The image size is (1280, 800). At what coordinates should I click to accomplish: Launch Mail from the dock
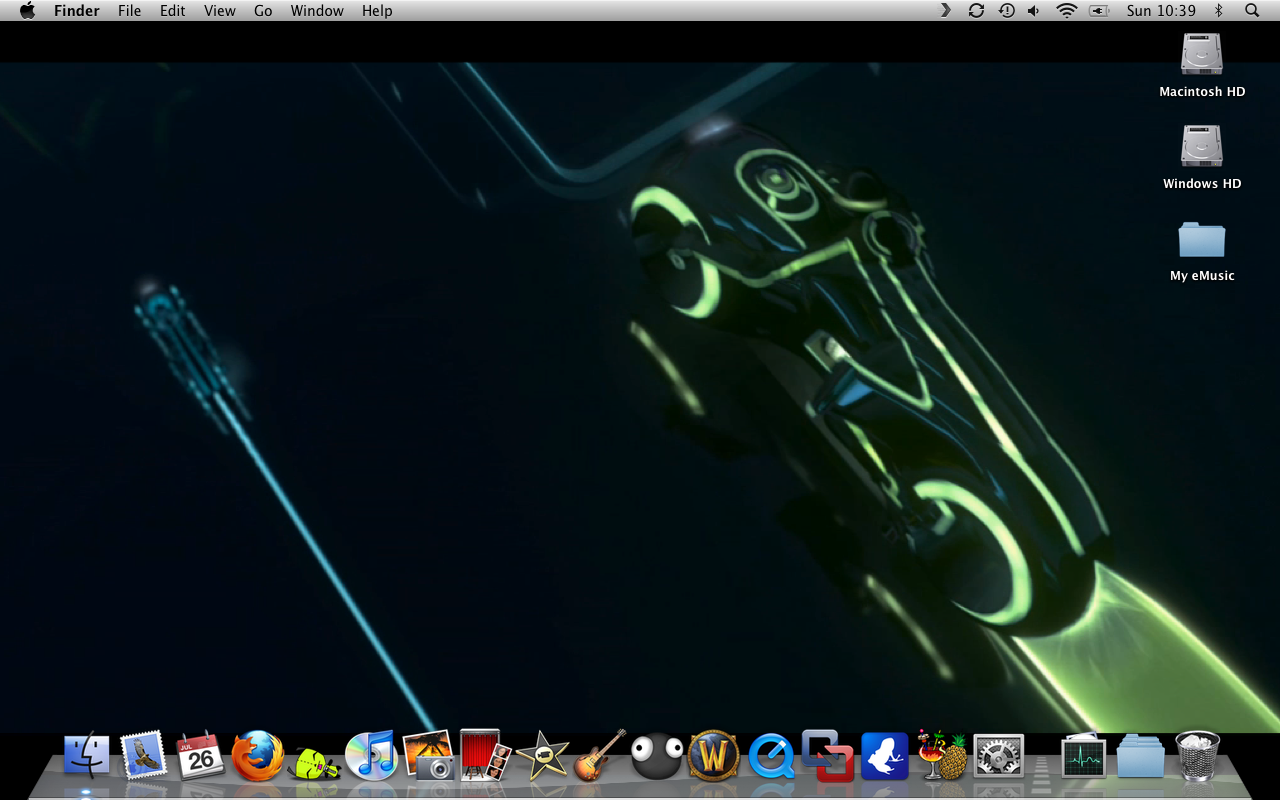(143, 756)
